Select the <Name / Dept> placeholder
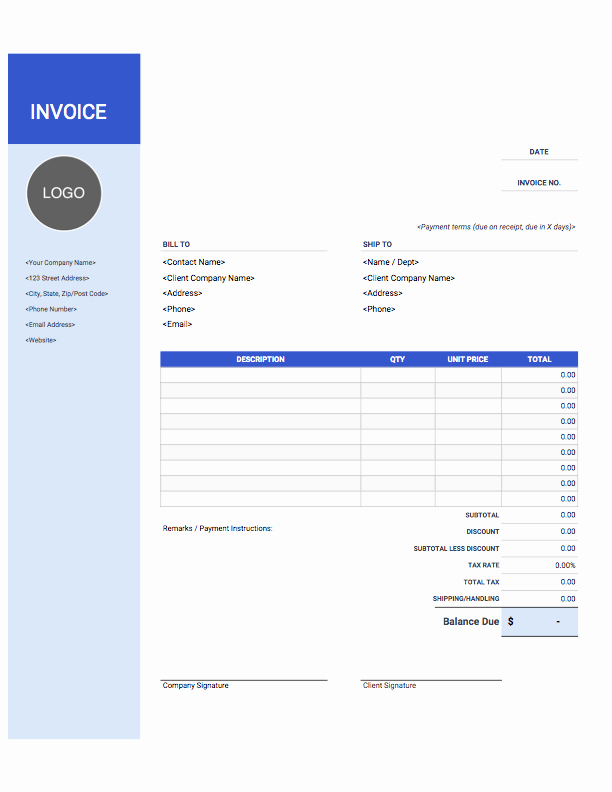This screenshot has width=612, height=792. click(x=391, y=262)
